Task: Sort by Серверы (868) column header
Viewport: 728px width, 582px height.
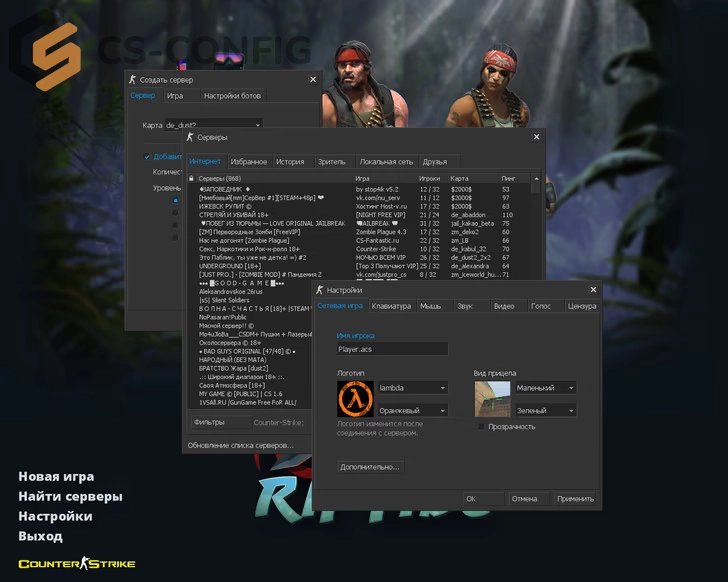Action: (274, 178)
